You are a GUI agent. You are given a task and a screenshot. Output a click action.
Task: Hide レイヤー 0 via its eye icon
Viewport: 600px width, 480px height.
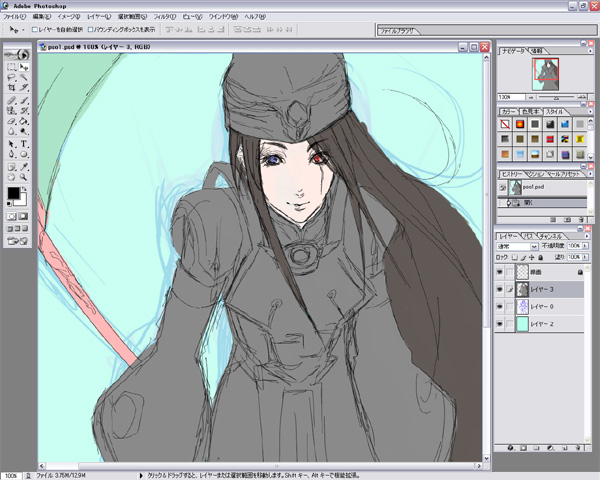click(x=499, y=307)
